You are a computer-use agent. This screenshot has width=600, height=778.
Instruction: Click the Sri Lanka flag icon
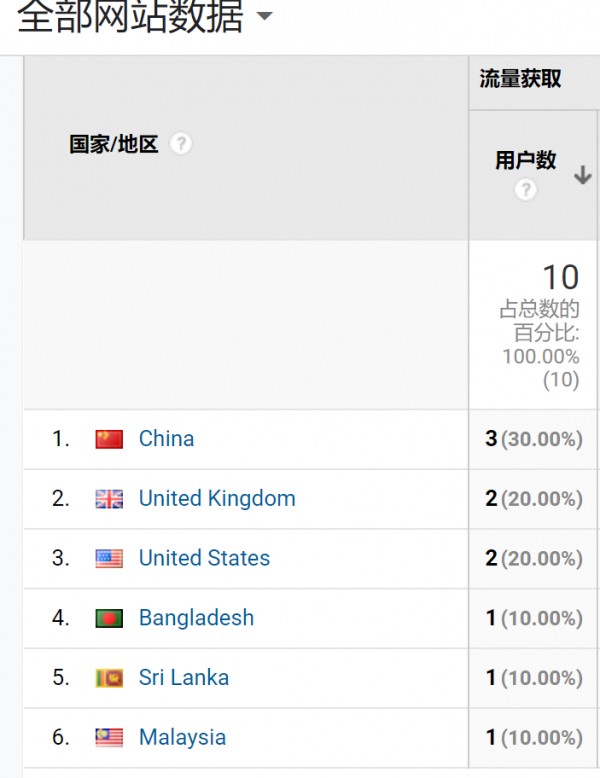[109, 678]
